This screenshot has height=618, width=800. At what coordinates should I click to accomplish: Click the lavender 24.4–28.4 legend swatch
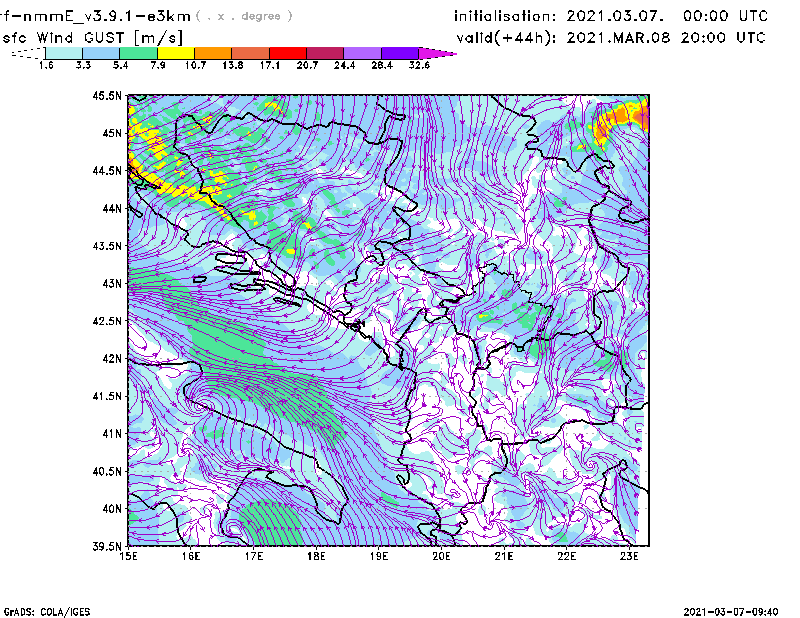tap(362, 53)
